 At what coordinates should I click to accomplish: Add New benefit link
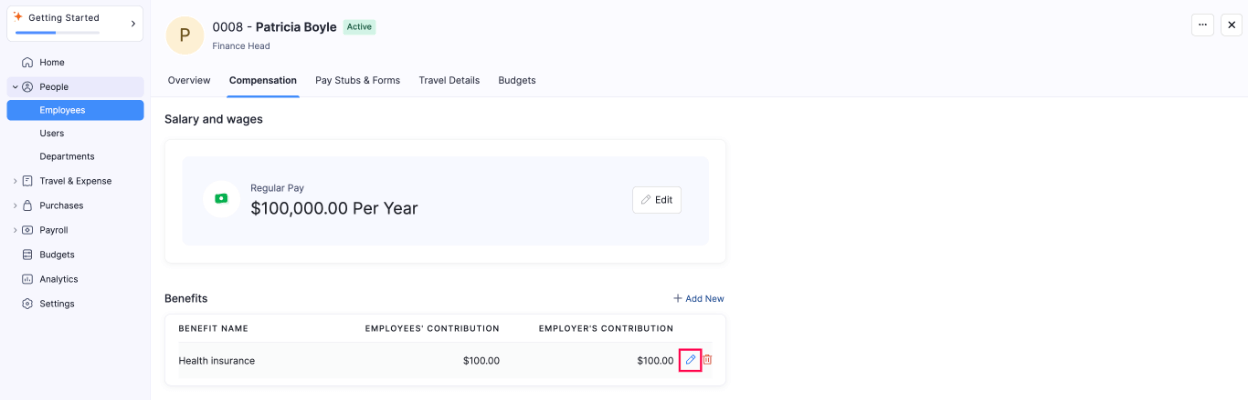(698, 298)
